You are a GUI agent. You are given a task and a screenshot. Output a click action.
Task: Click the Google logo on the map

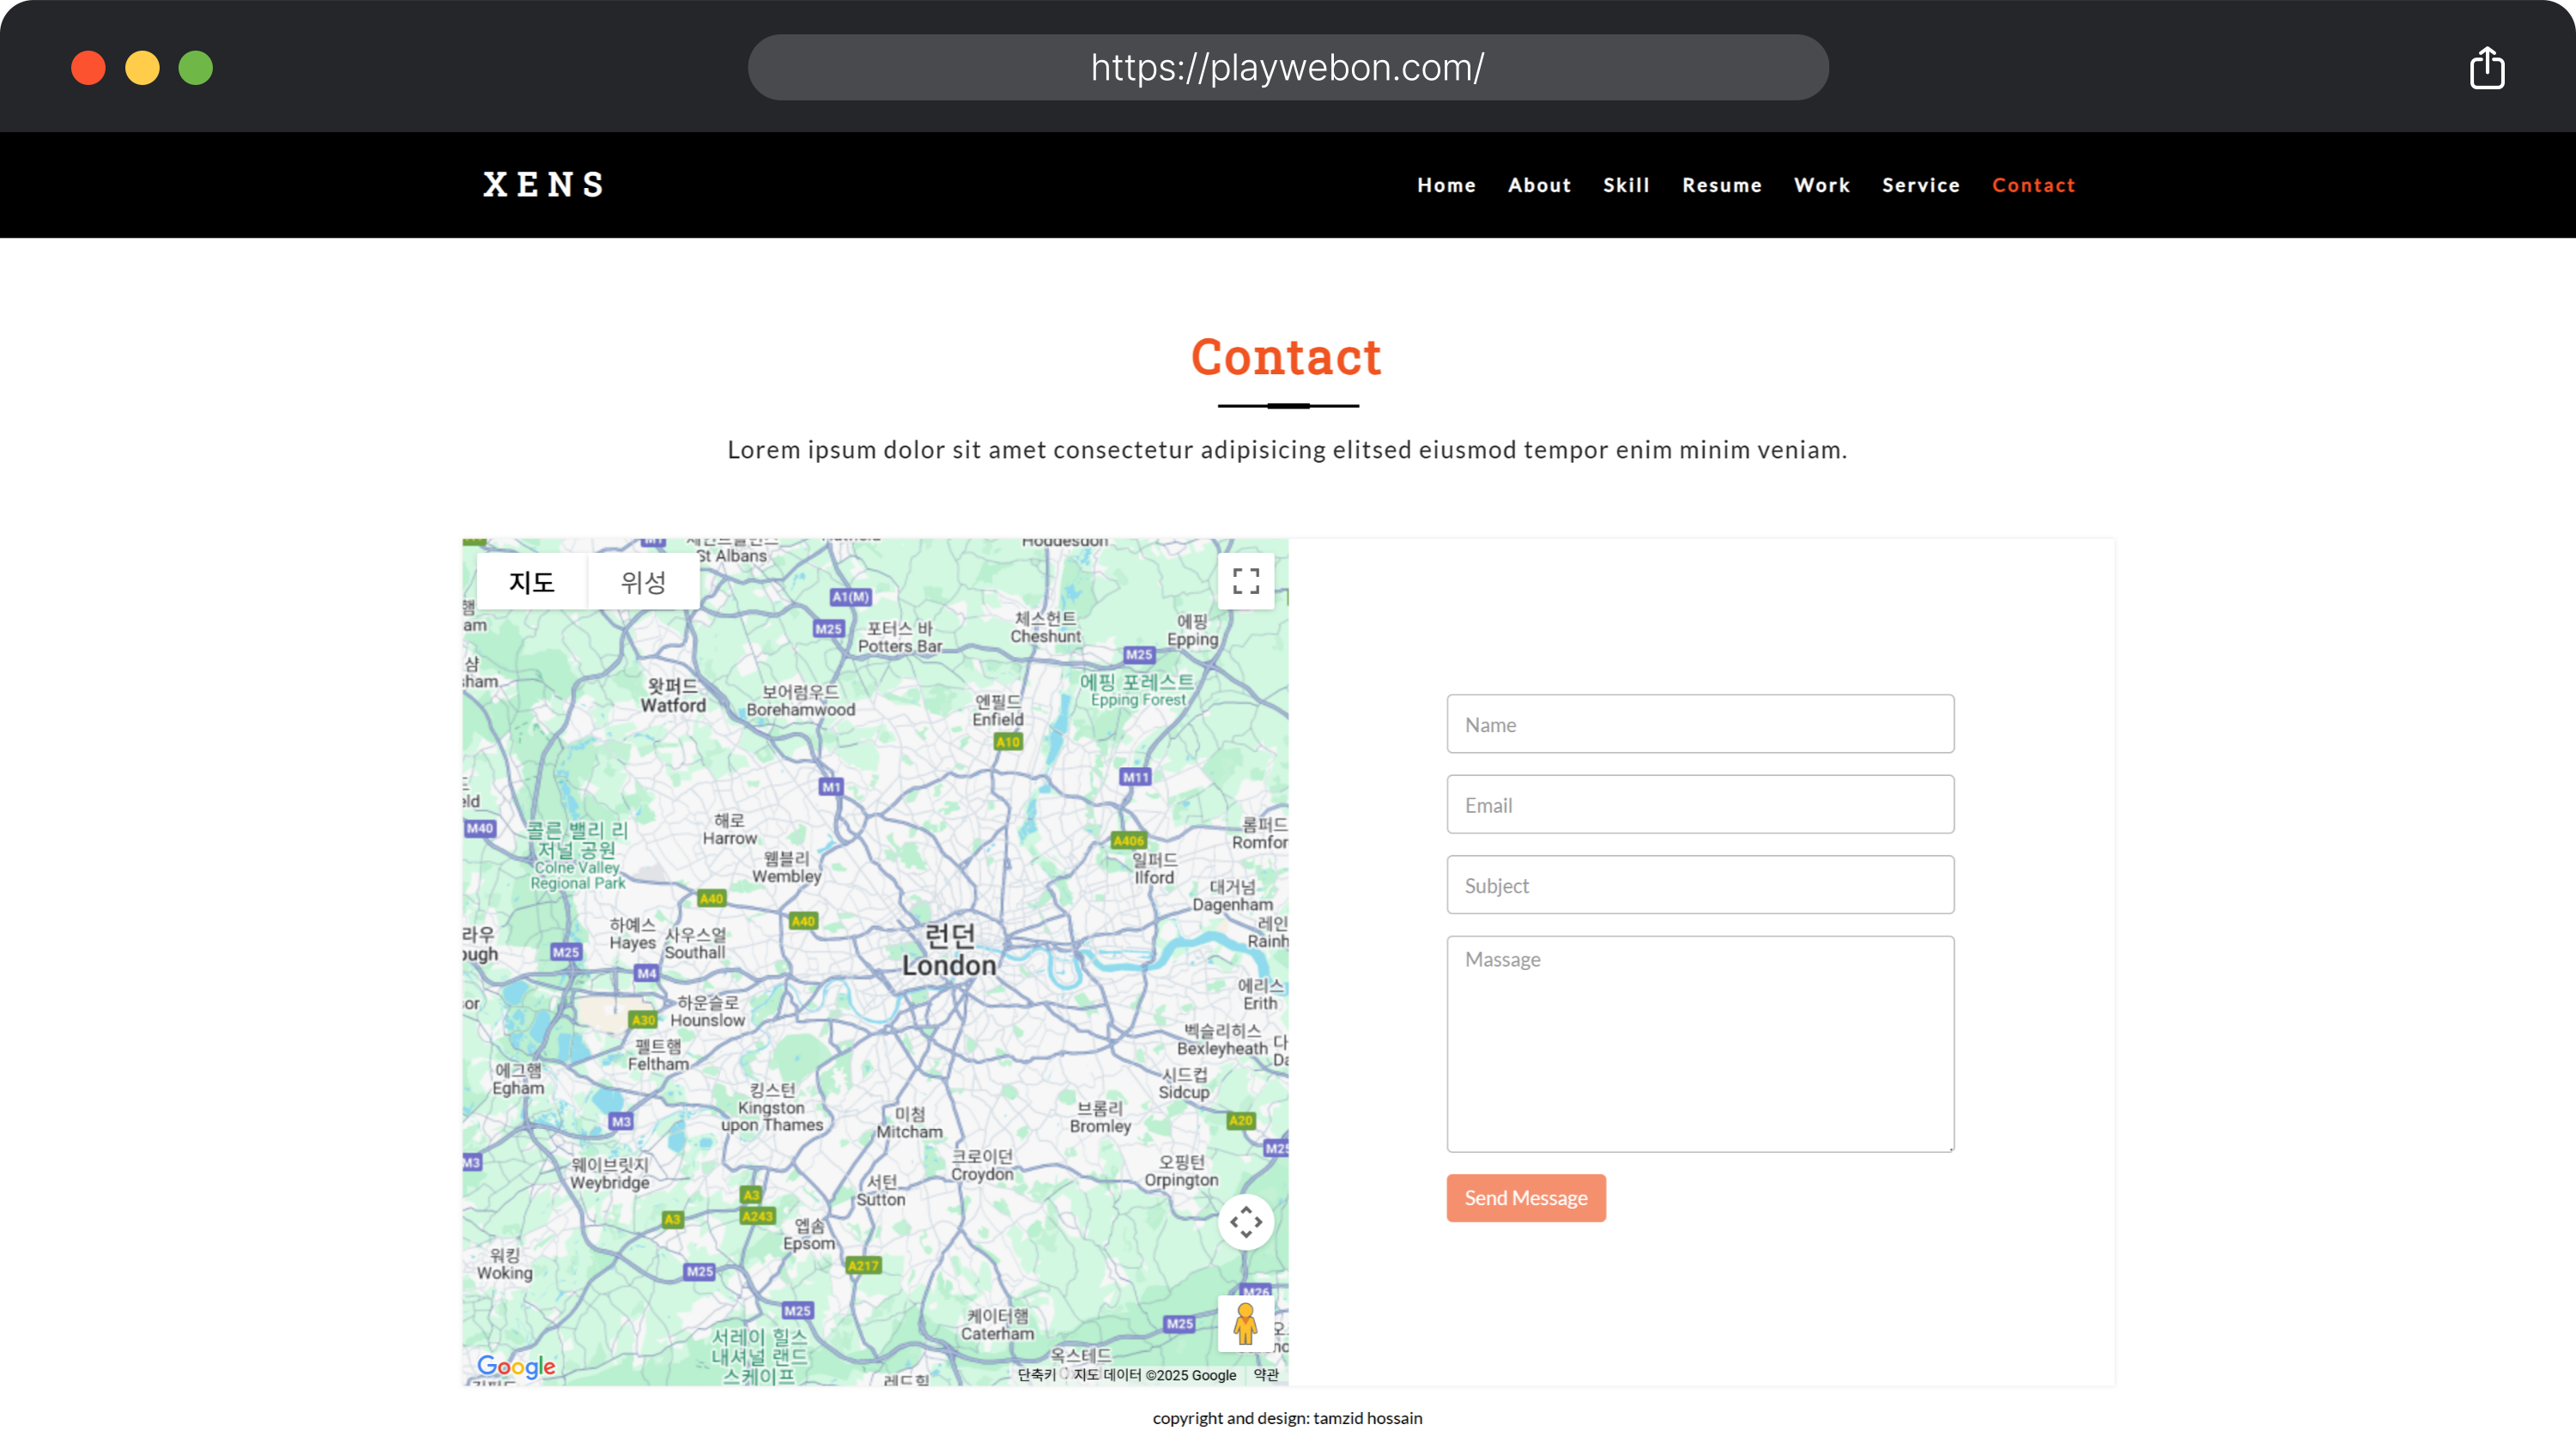(516, 1366)
